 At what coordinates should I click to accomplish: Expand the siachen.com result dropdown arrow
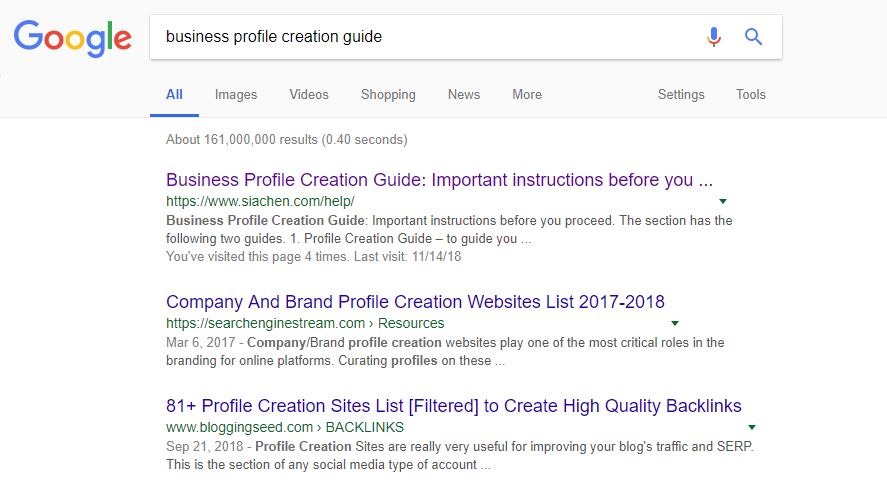click(x=723, y=202)
